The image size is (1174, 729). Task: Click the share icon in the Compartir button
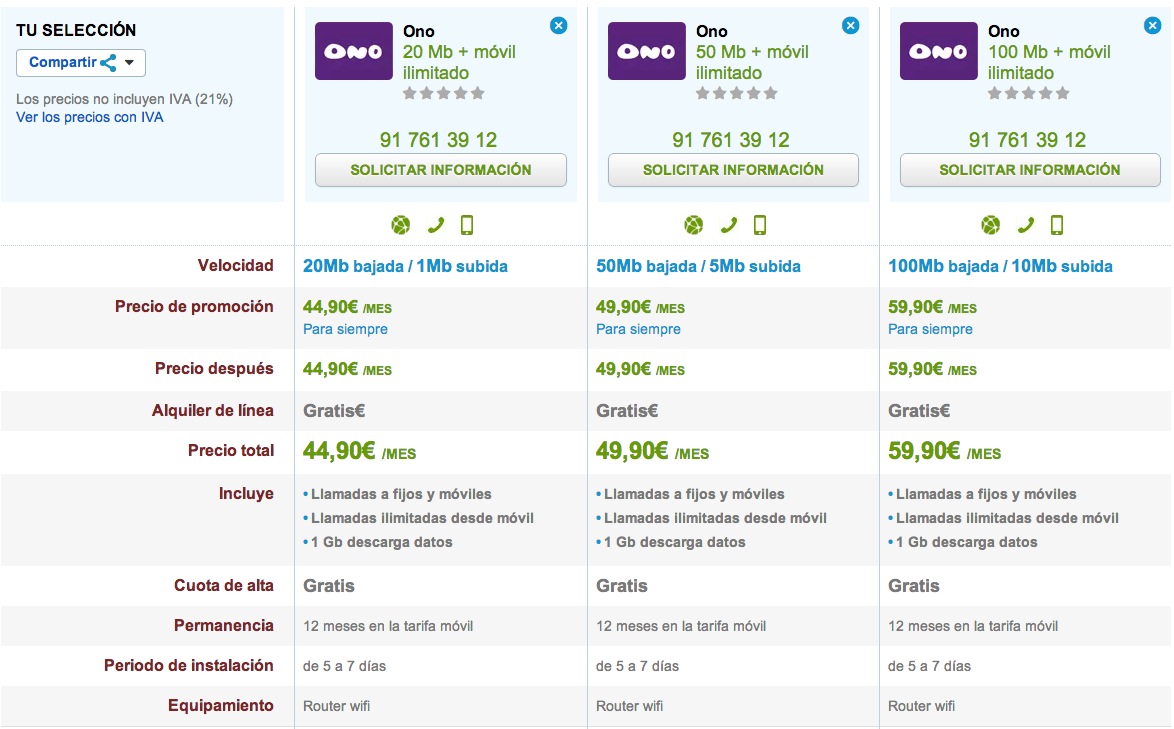[109, 63]
